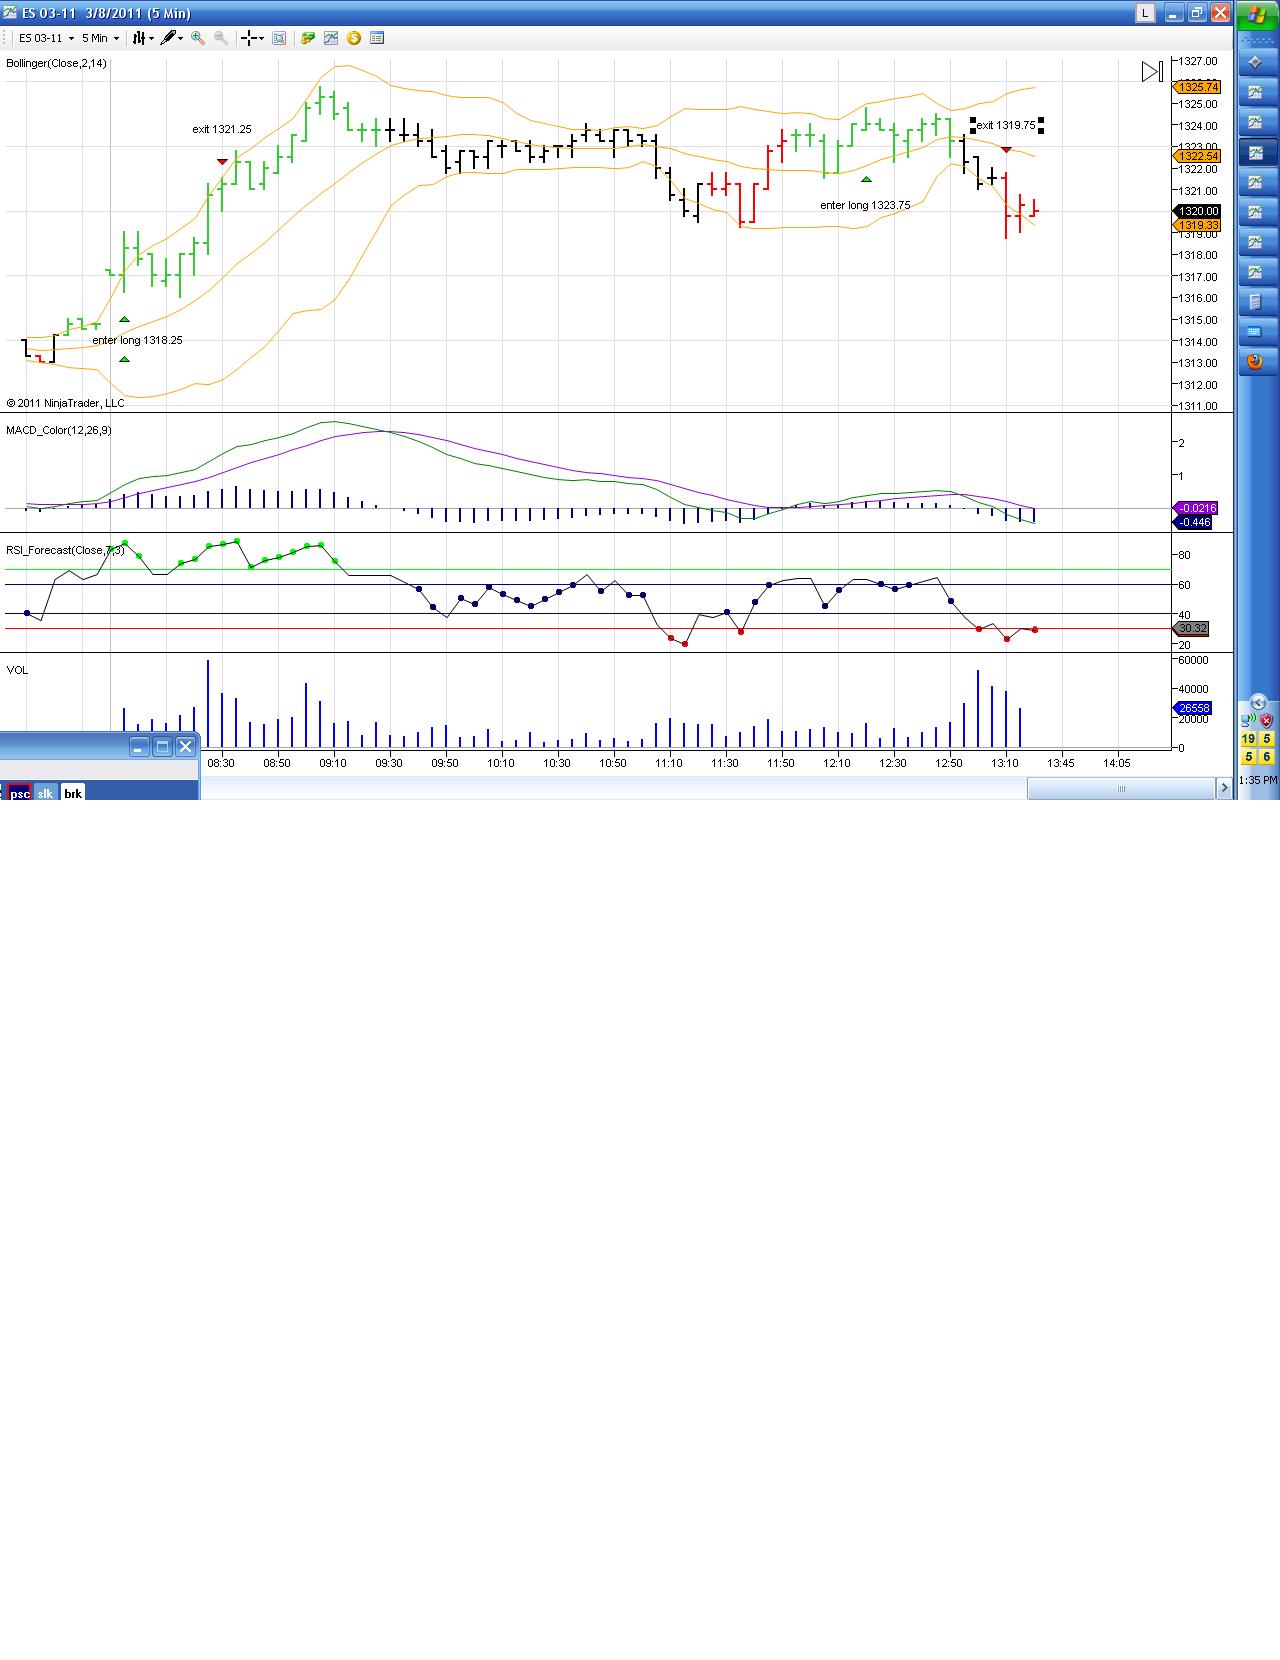Open the chart properties list icon
The image size is (1280, 1660).
point(377,38)
